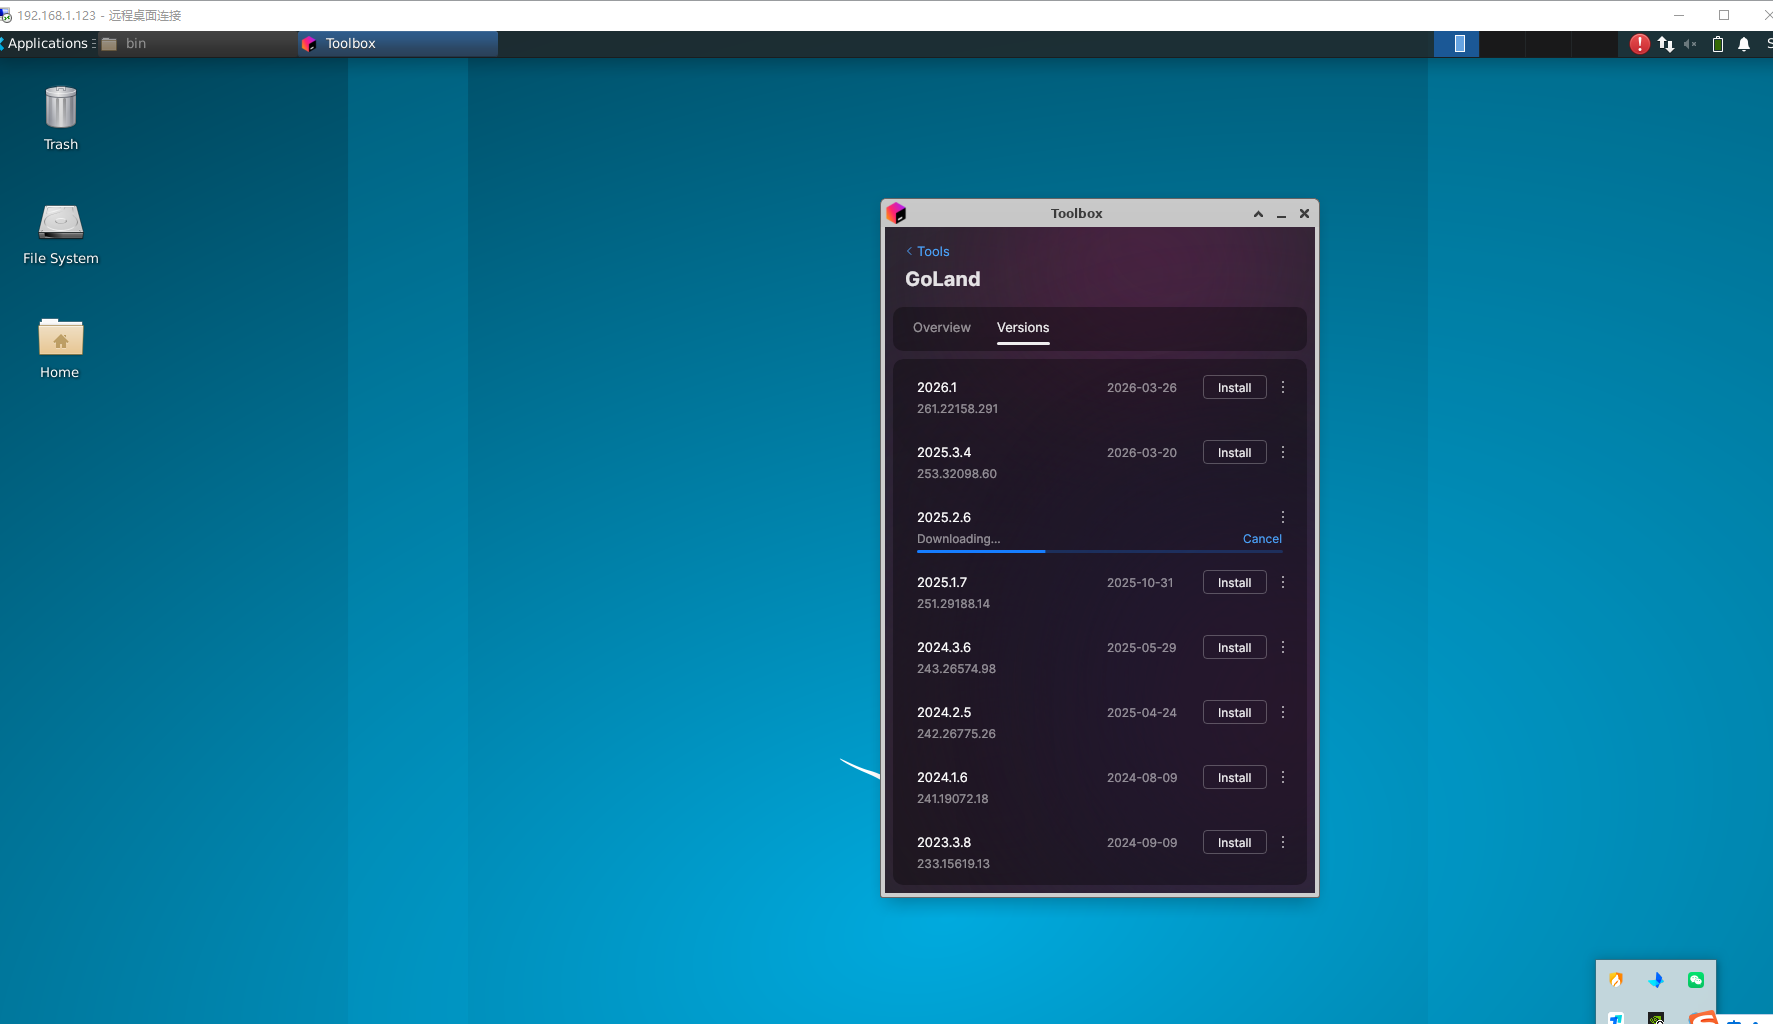The image size is (1773, 1024).
Task: Open the Home folder desktop icon
Action: pos(60,348)
